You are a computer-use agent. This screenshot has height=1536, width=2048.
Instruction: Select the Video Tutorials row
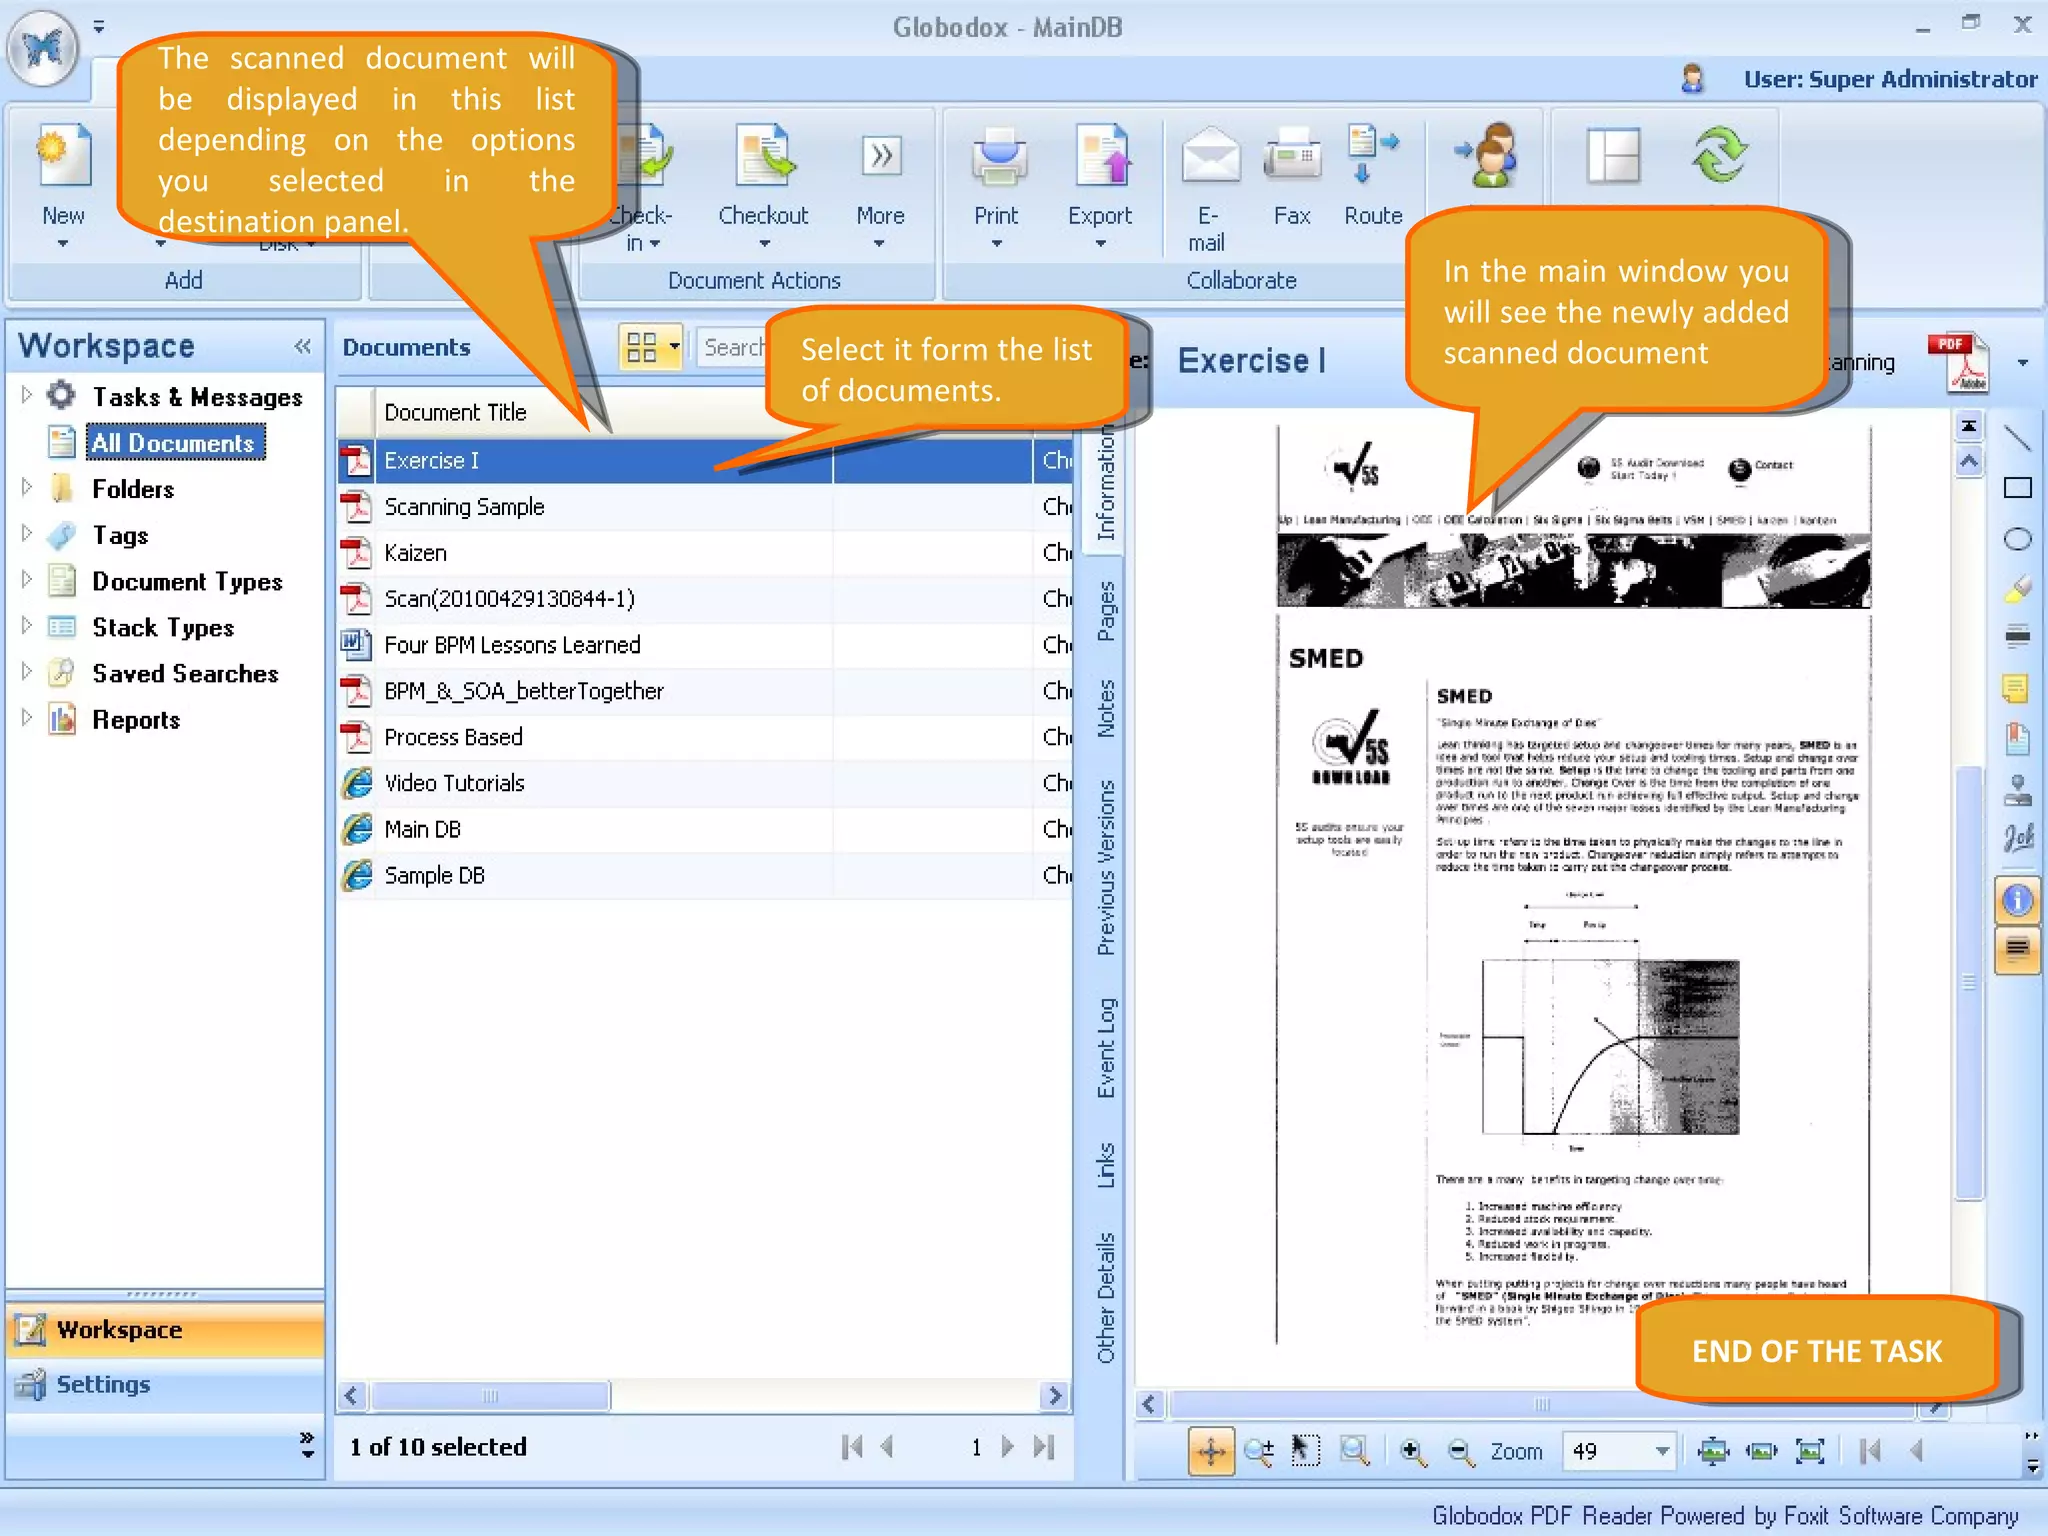click(705, 783)
